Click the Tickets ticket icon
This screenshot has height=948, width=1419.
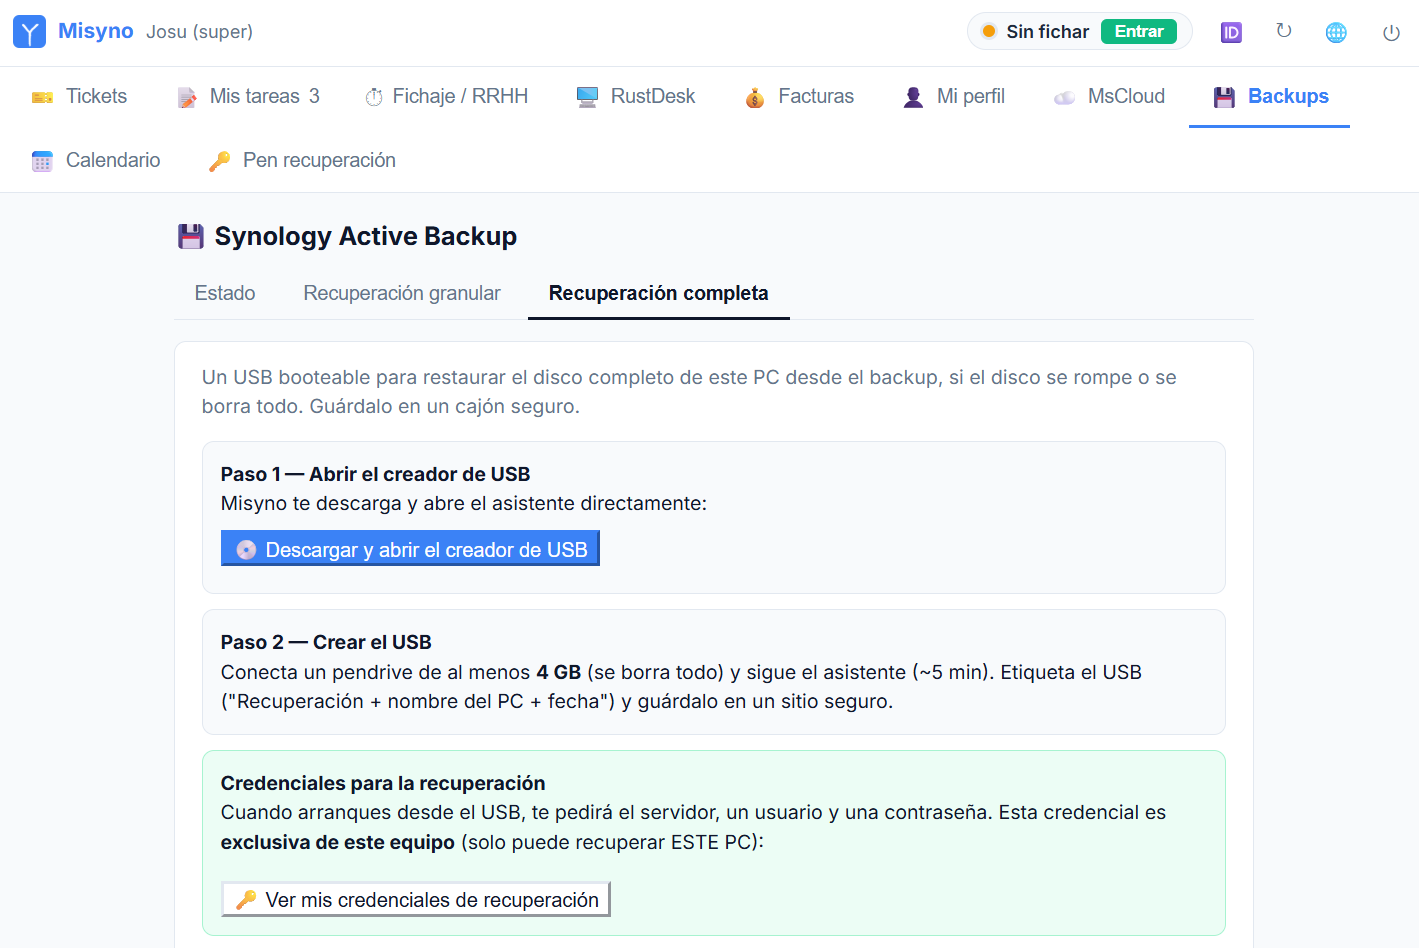pos(42,97)
